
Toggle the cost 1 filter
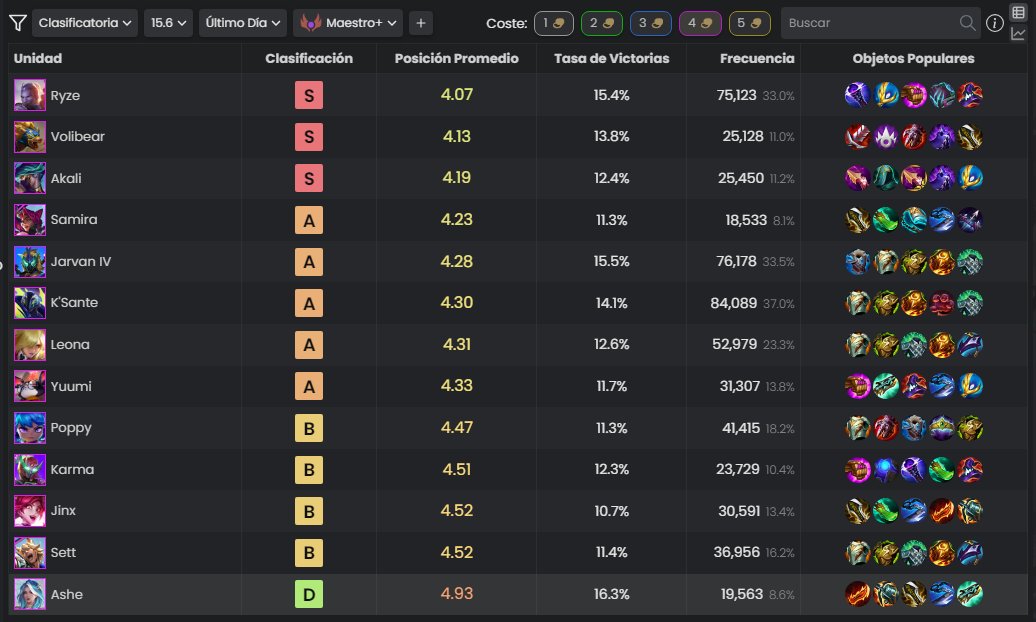click(x=554, y=23)
